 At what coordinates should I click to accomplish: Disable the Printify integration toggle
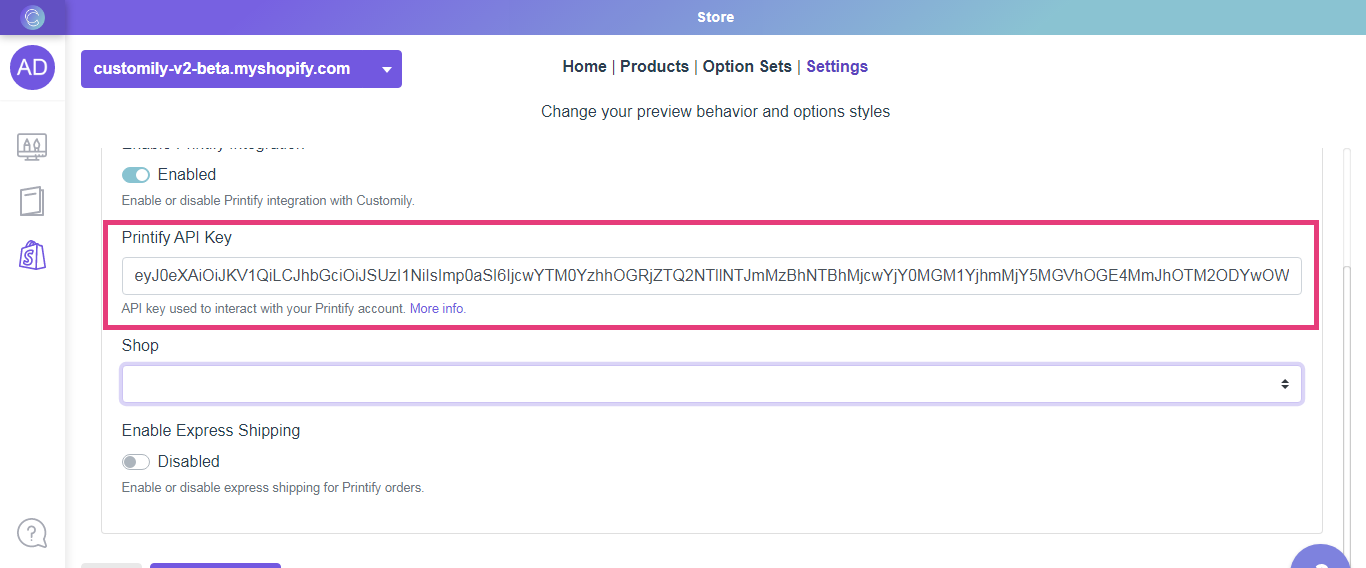click(x=136, y=175)
